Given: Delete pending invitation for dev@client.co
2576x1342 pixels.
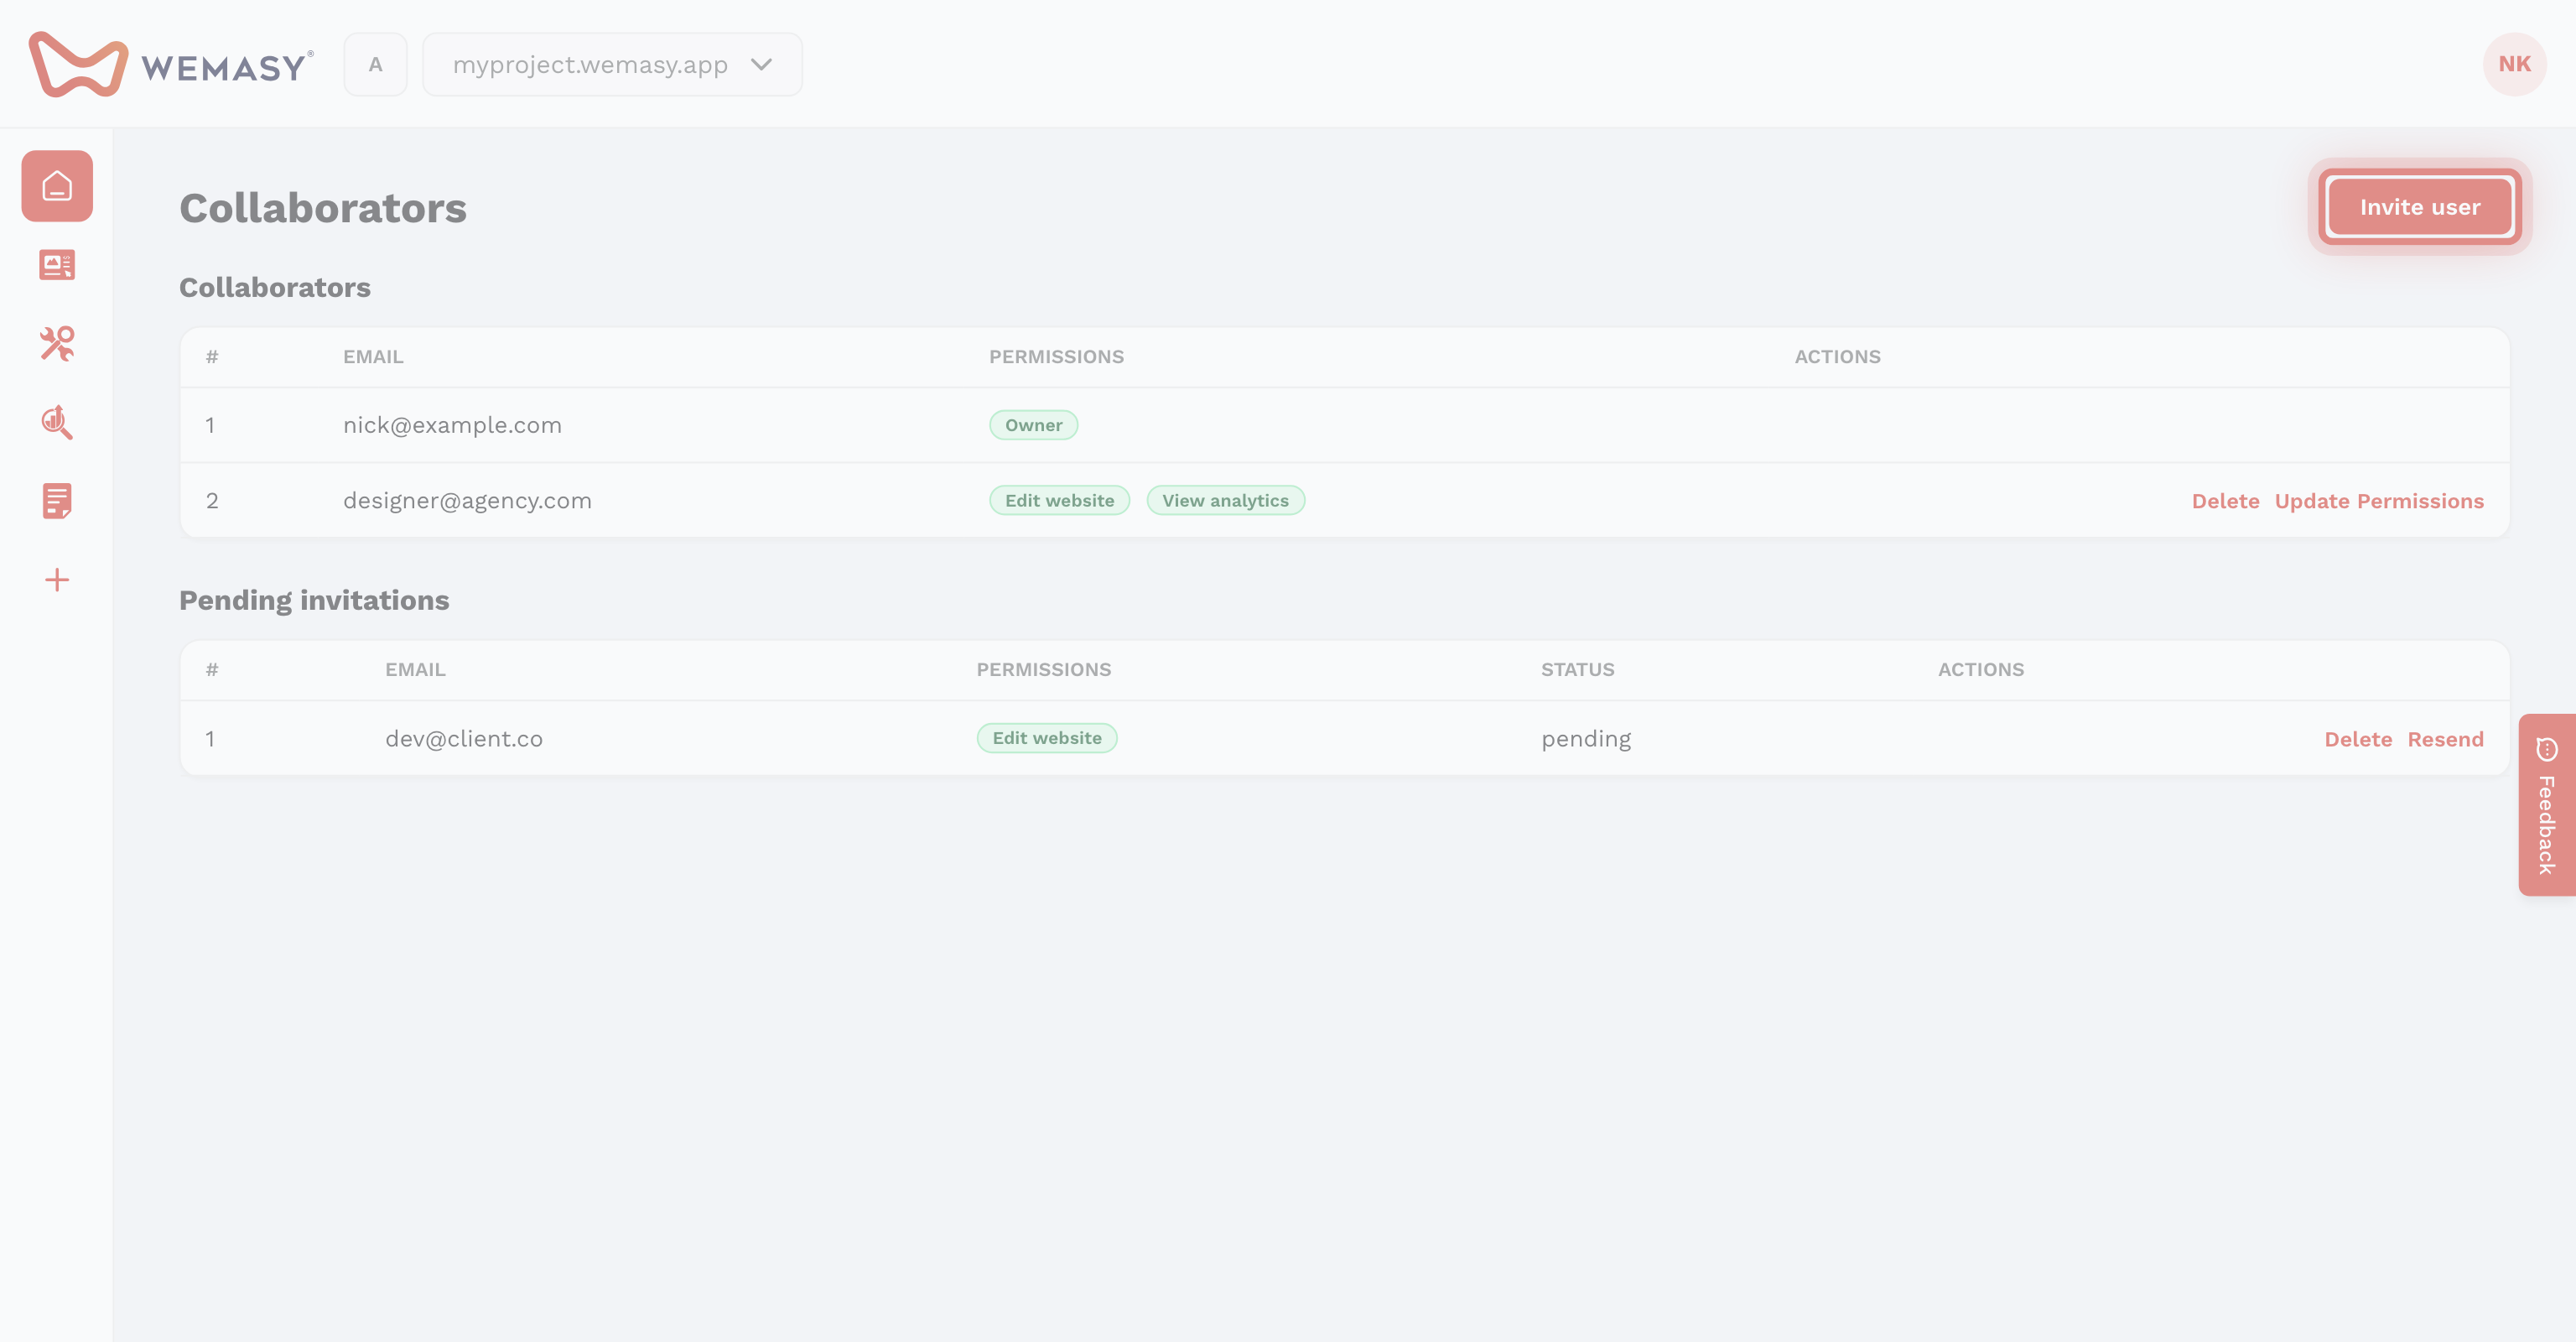Looking at the screenshot, I should (x=2358, y=739).
